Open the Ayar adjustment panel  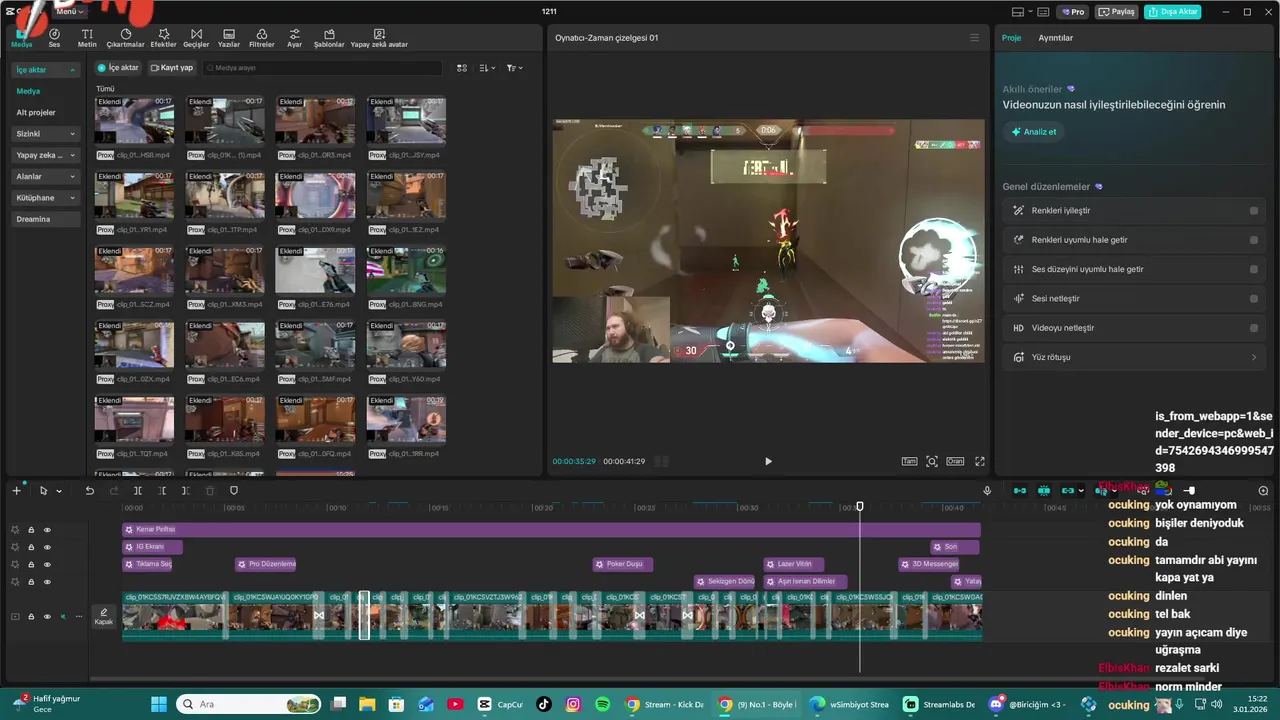point(294,38)
